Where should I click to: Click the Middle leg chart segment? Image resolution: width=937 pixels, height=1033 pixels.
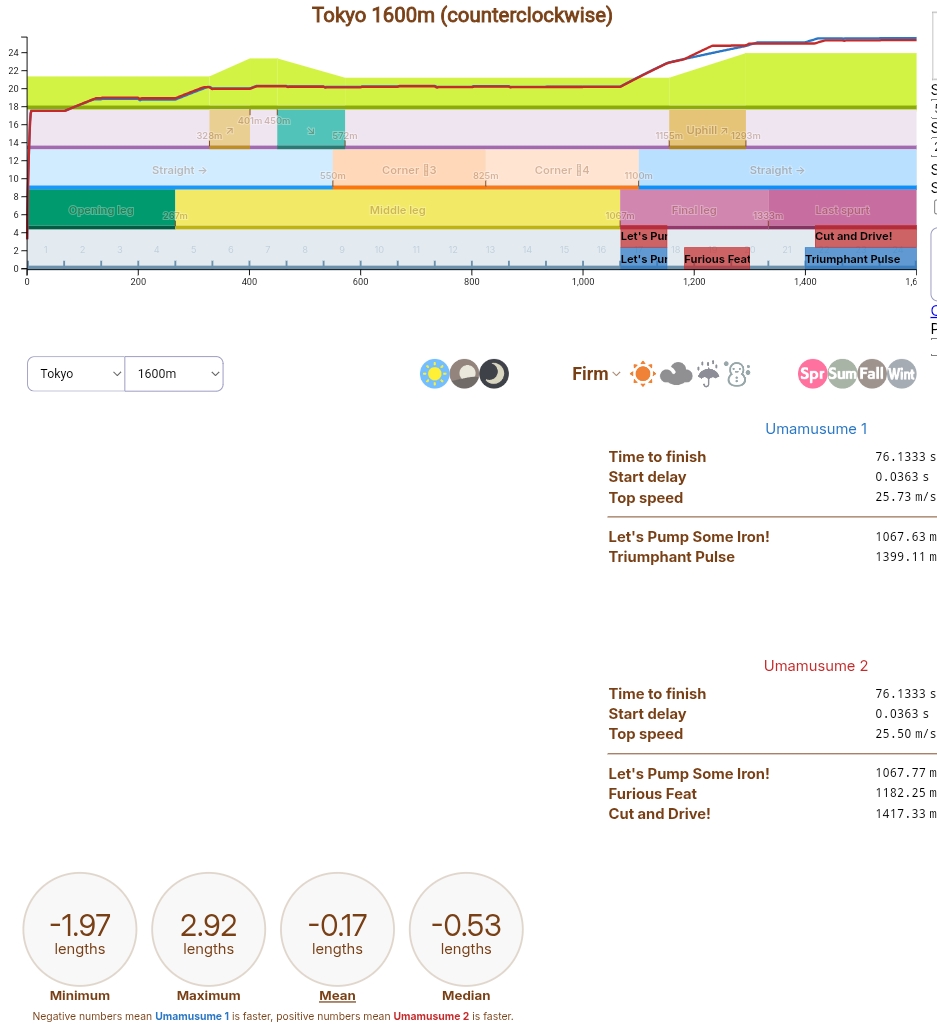pos(397,209)
